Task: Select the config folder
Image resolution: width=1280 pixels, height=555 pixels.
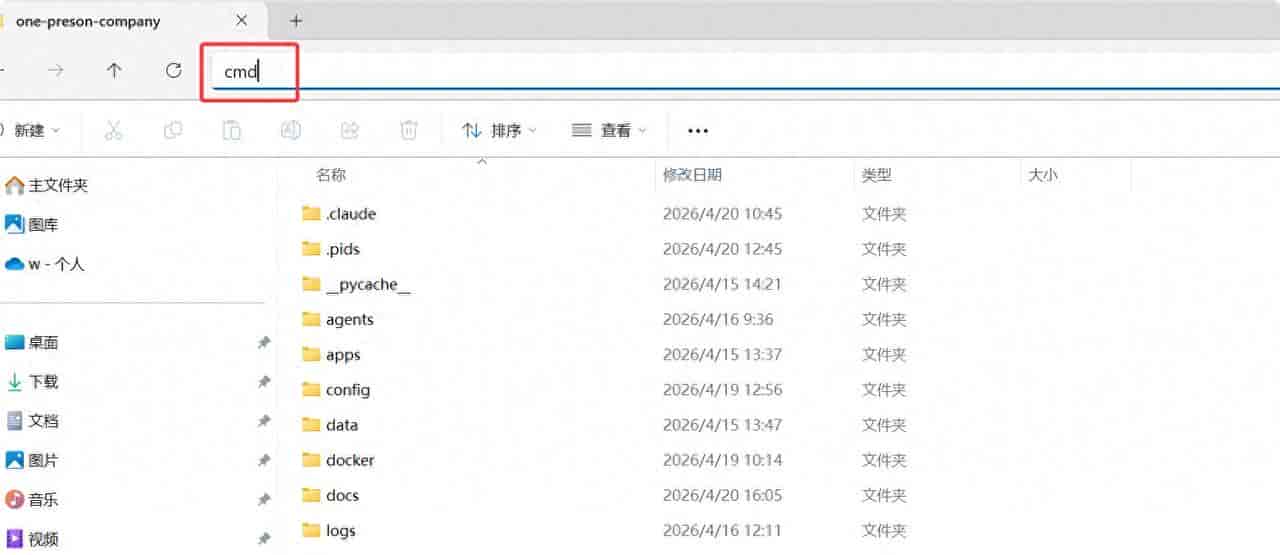Action: pyautogui.click(x=348, y=390)
